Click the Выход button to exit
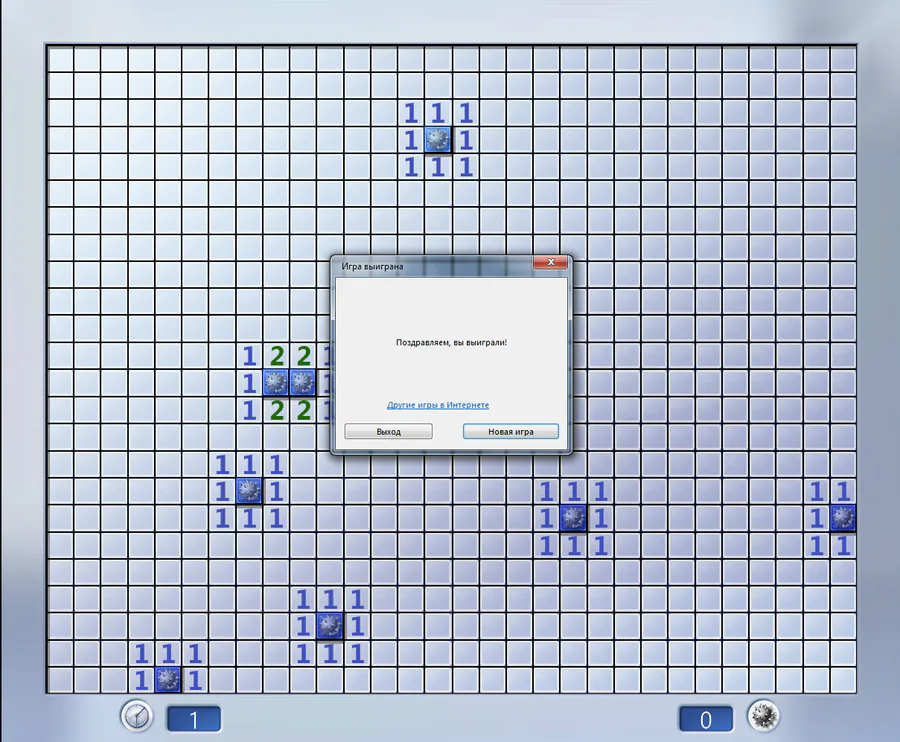The height and width of the screenshot is (742, 900). tap(389, 432)
